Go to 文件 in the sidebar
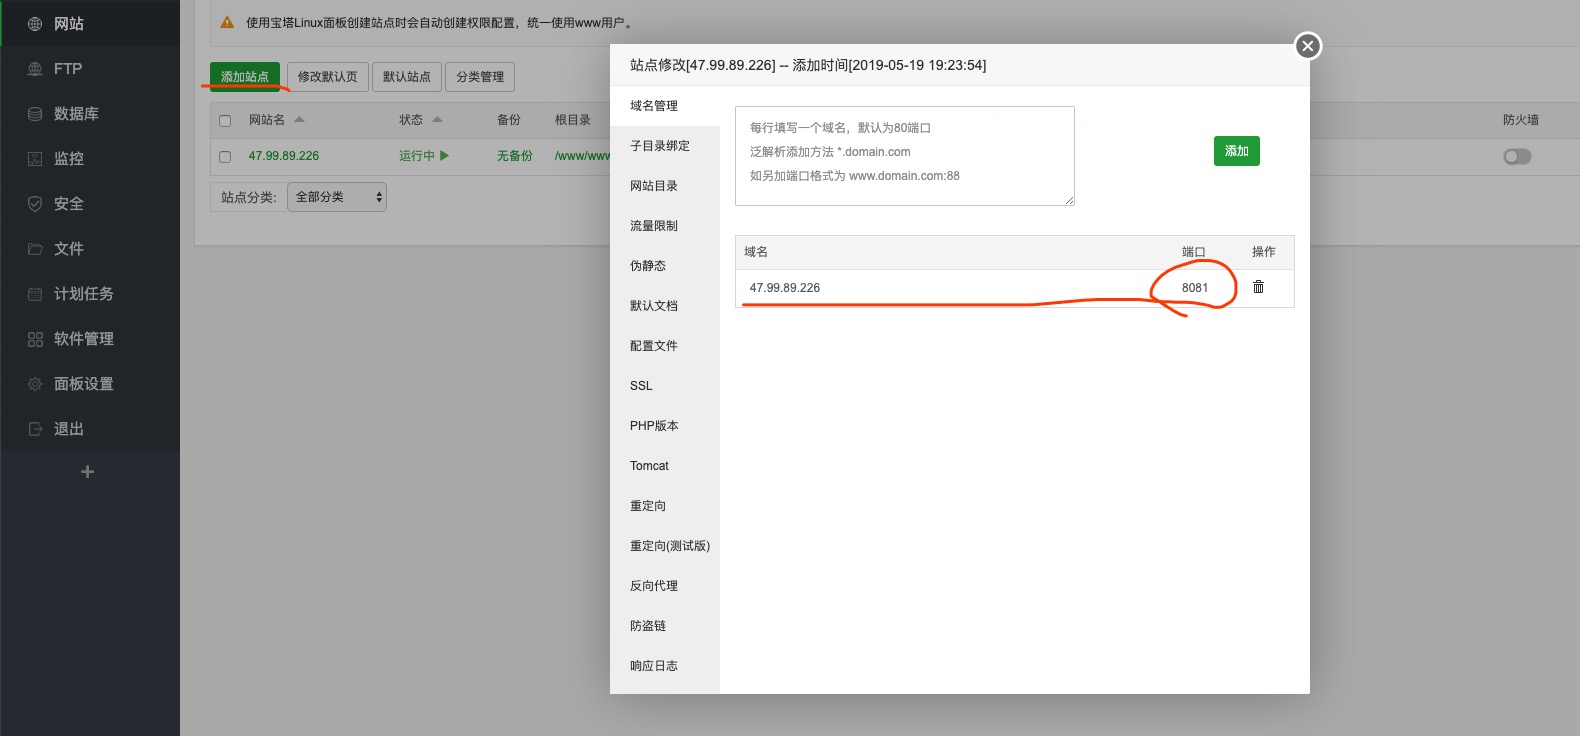Image resolution: width=1580 pixels, height=736 pixels. pyautogui.click(x=90, y=249)
